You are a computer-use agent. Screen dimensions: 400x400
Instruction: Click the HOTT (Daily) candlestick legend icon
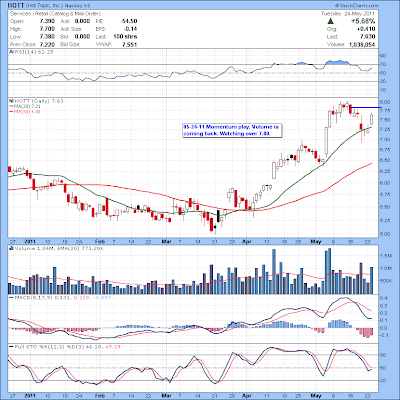point(11,101)
